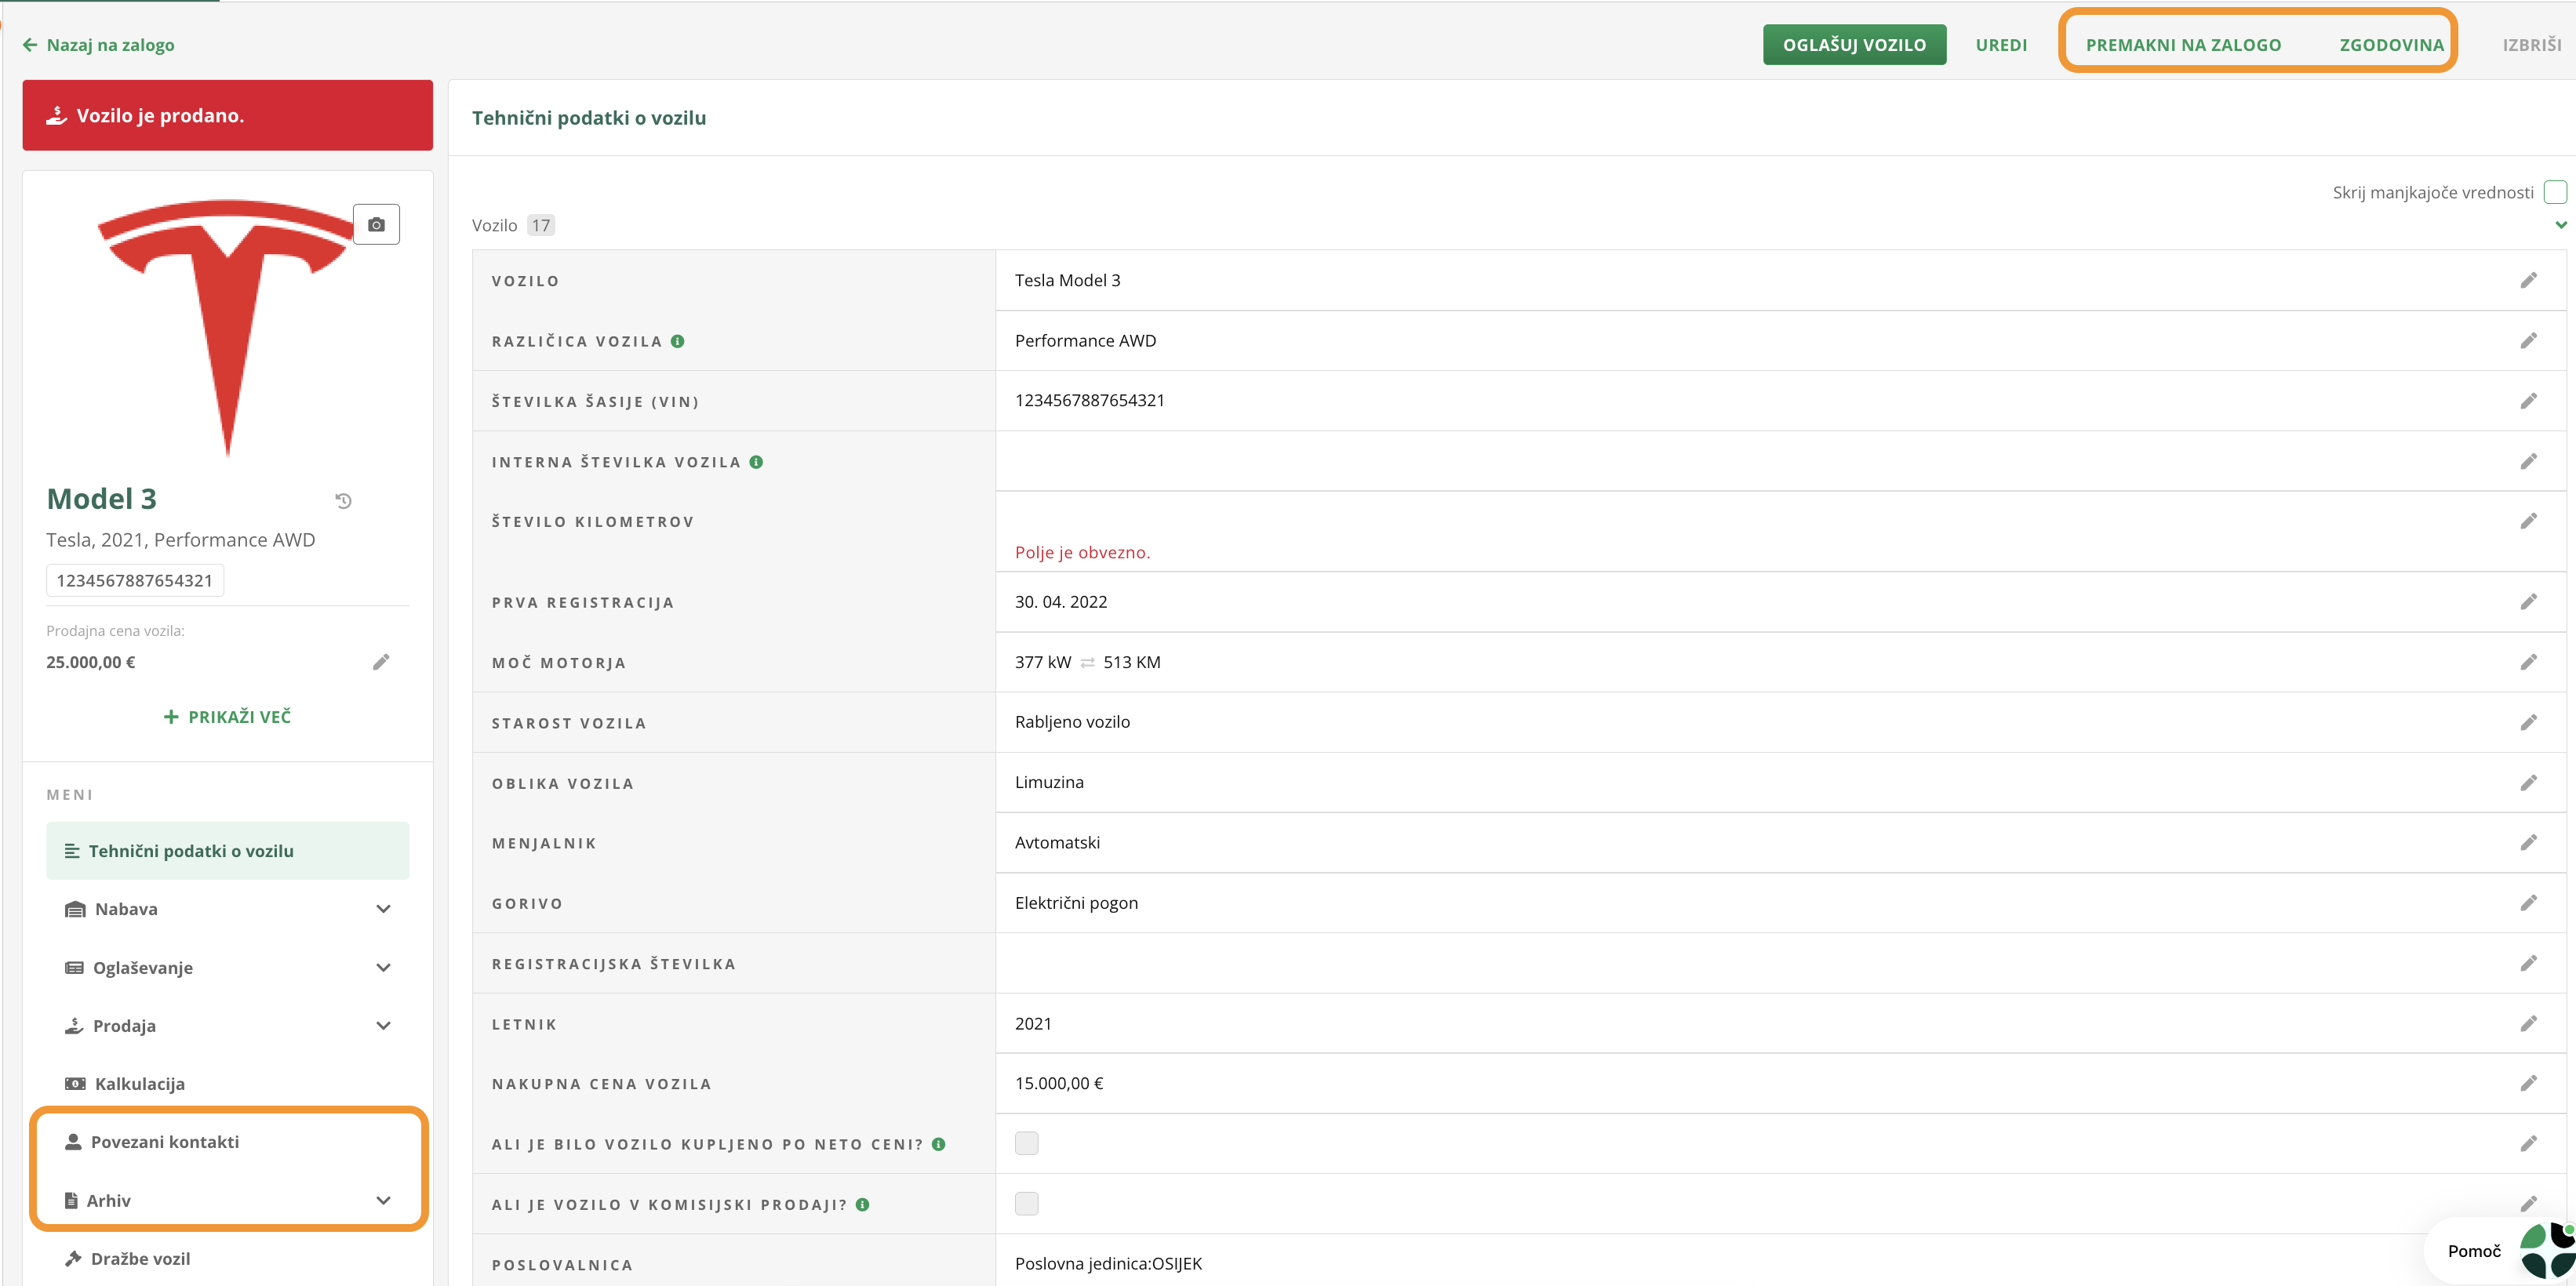Click the history icon beside Model 3
Viewport: 2576px width, 1286px height.
click(343, 501)
